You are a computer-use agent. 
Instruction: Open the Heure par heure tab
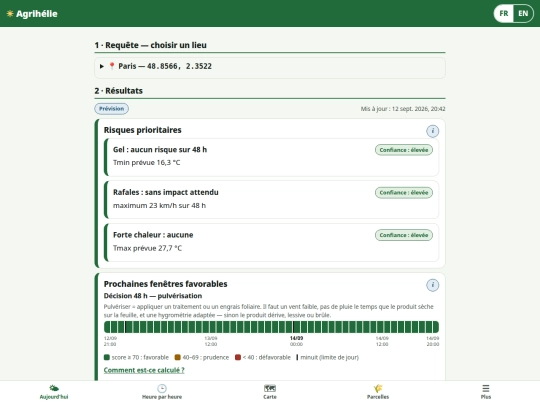tap(162, 392)
